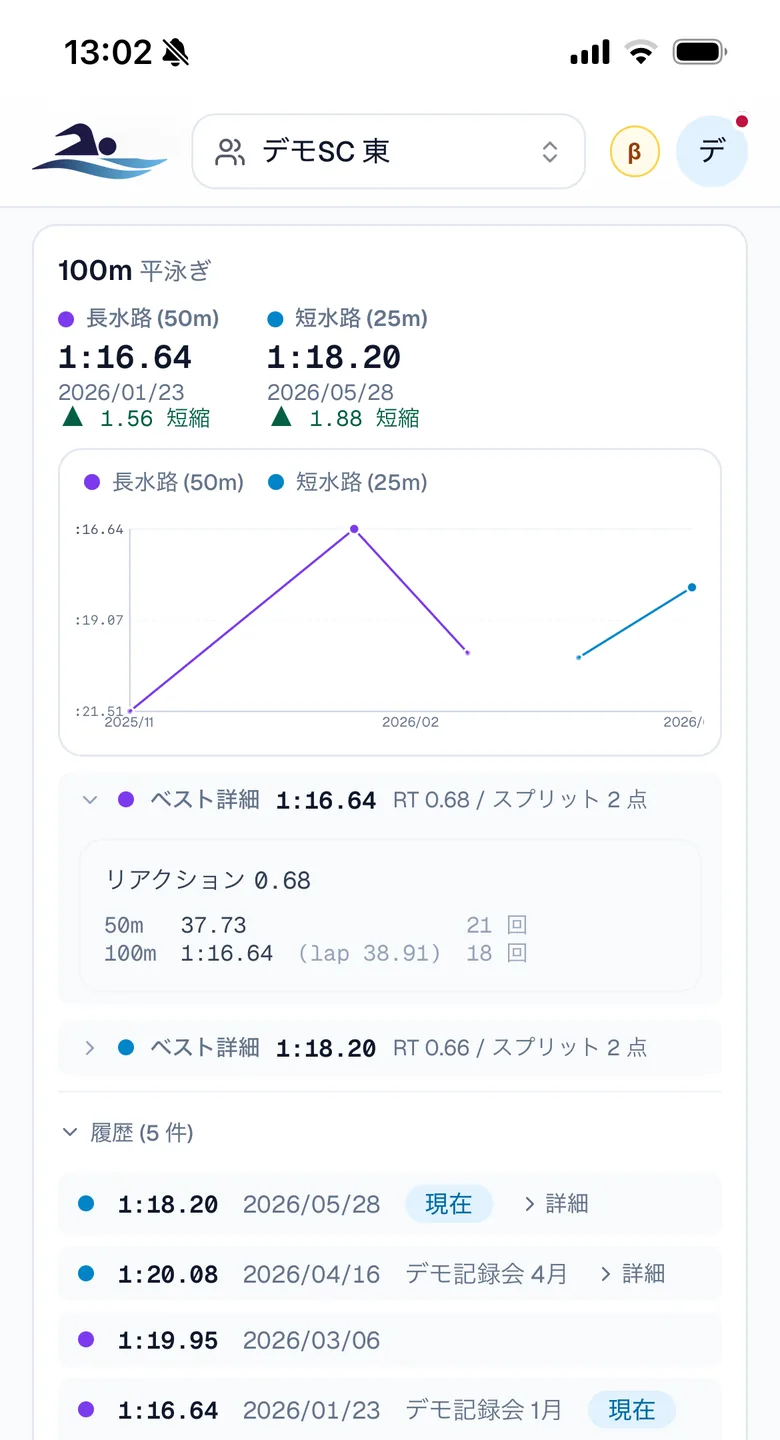Tap the green triangle beside 1.88 短縮
Viewport: 780px width, 1440px height.
pyautogui.click(x=281, y=416)
